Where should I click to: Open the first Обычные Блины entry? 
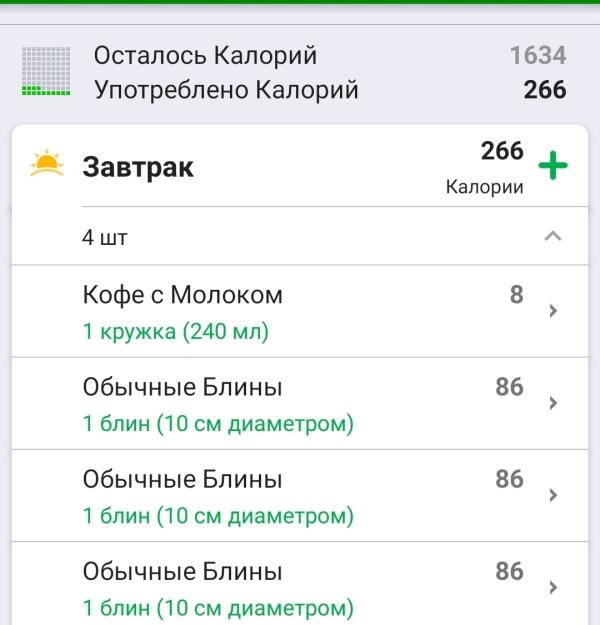point(300,403)
